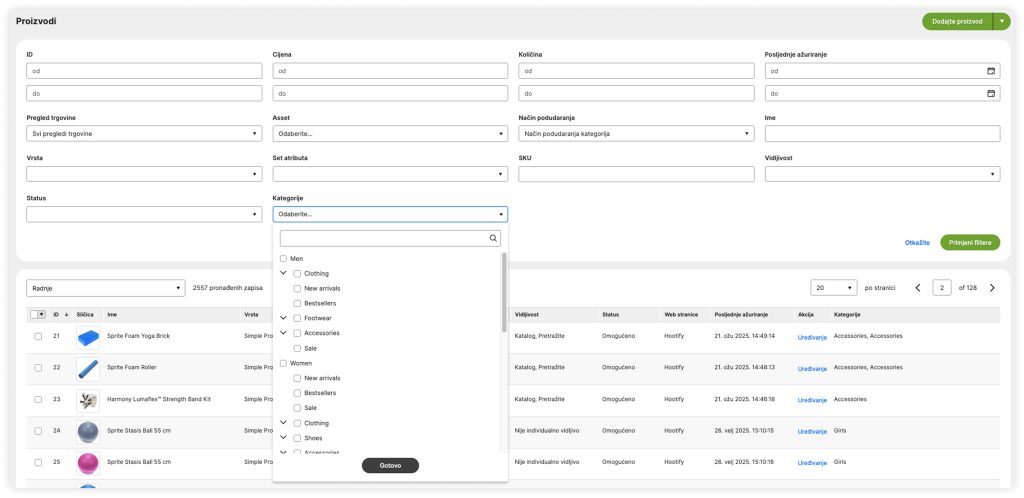Expand the Shoes category under Women
The height and width of the screenshot is (498, 1024).
pyautogui.click(x=284, y=437)
